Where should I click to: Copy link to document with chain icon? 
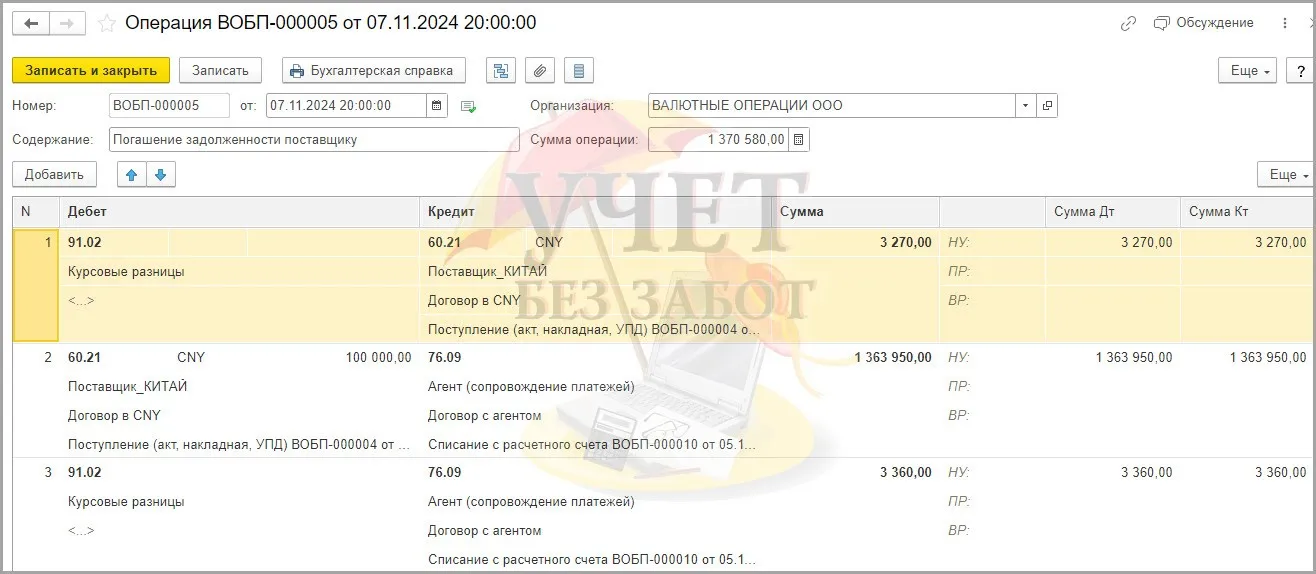click(x=1129, y=23)
